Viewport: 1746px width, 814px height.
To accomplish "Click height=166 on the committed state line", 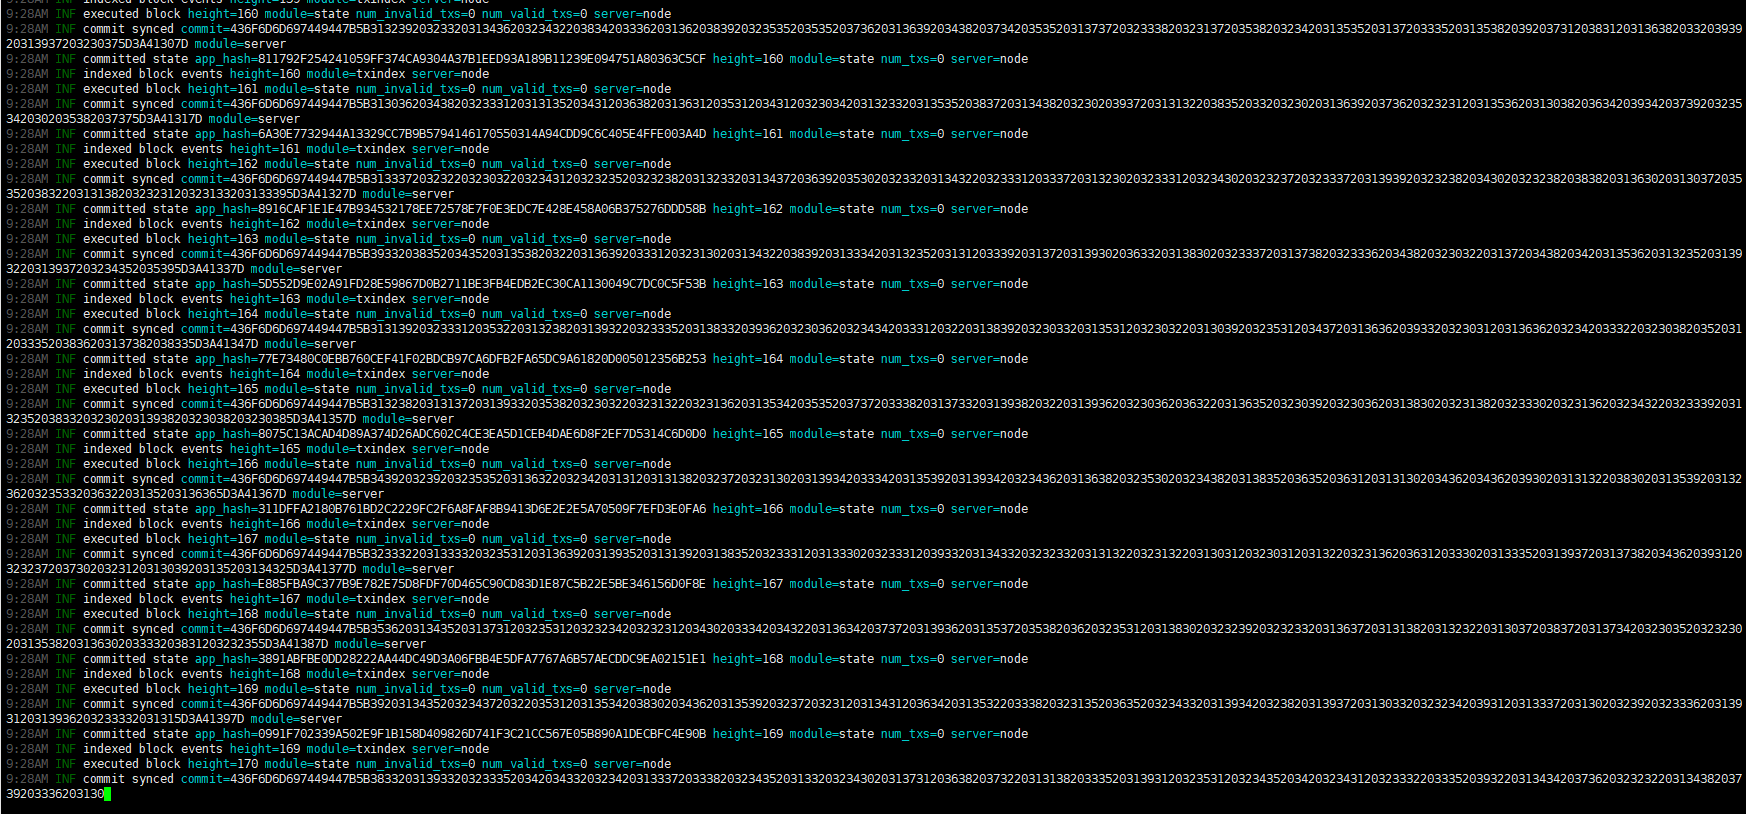I will click(748, 509).
